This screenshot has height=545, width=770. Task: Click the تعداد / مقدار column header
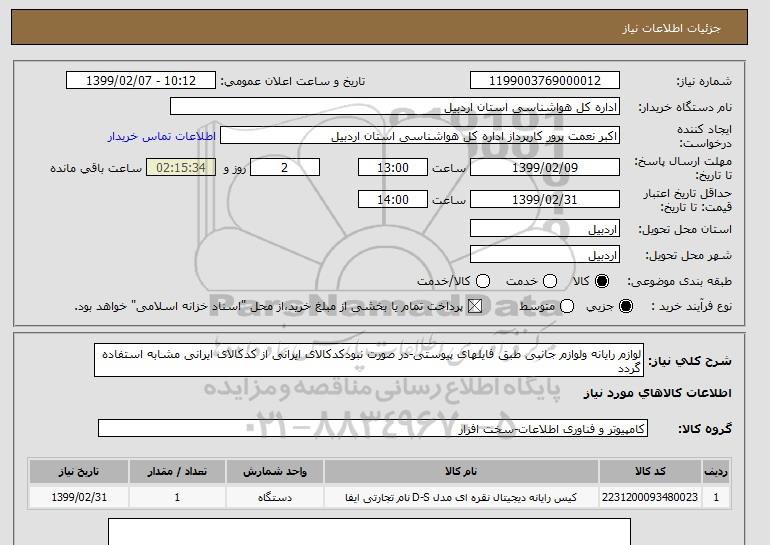177,471
